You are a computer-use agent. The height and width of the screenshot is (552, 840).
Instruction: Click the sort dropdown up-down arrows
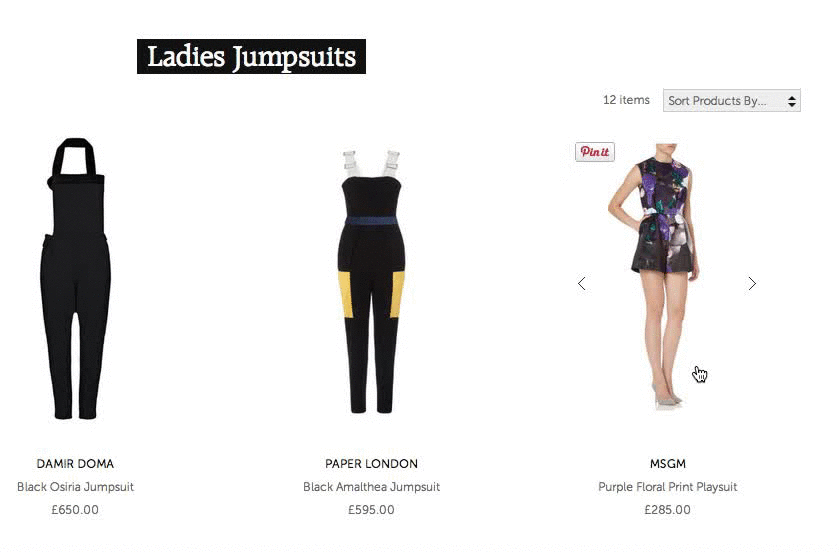791,101
